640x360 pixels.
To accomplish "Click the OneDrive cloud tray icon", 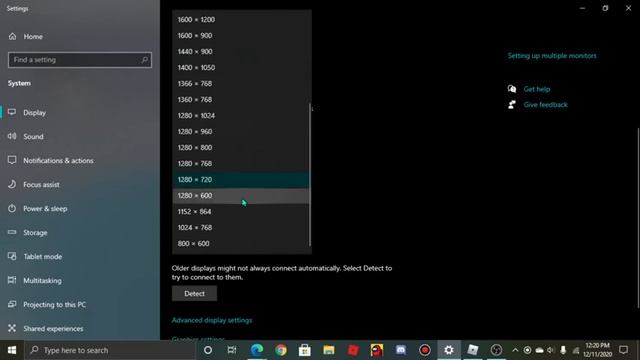I will (539, 350).
